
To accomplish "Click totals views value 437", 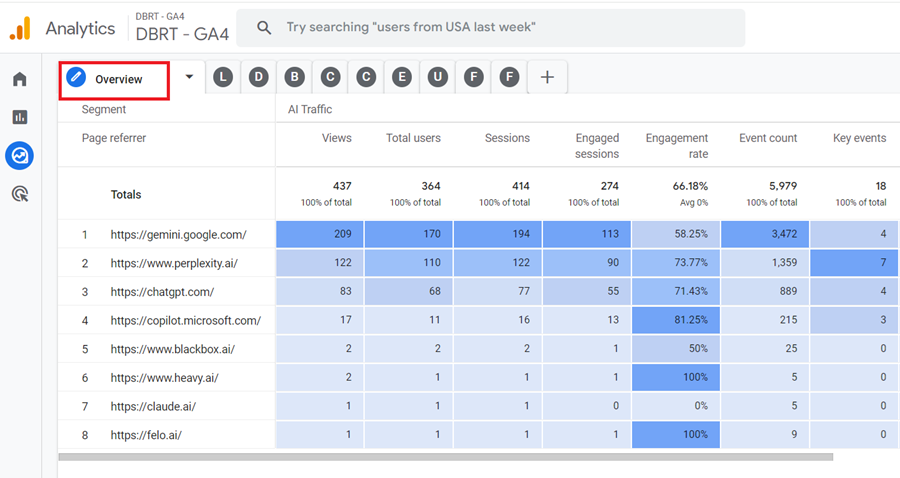I will [342, 186].
